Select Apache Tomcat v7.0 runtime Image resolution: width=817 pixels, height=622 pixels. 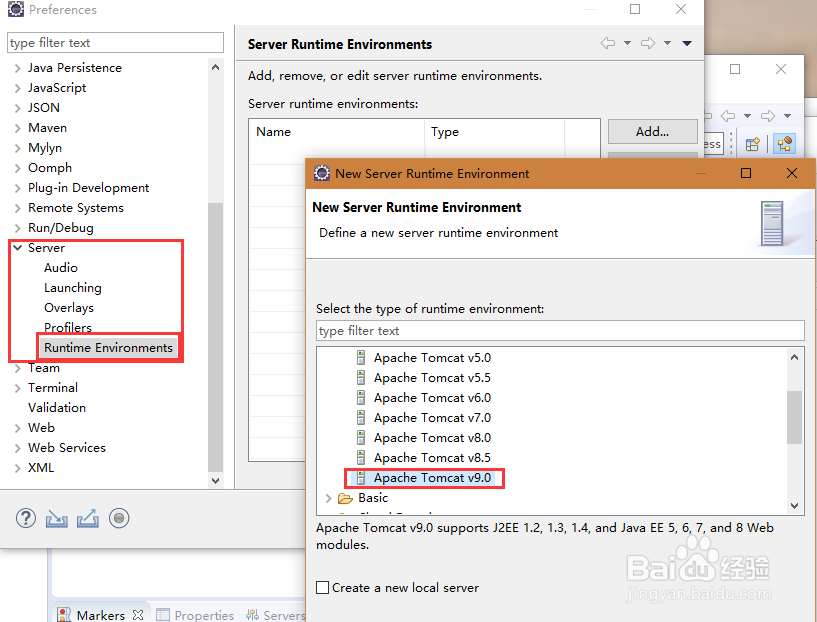[432, 418]
